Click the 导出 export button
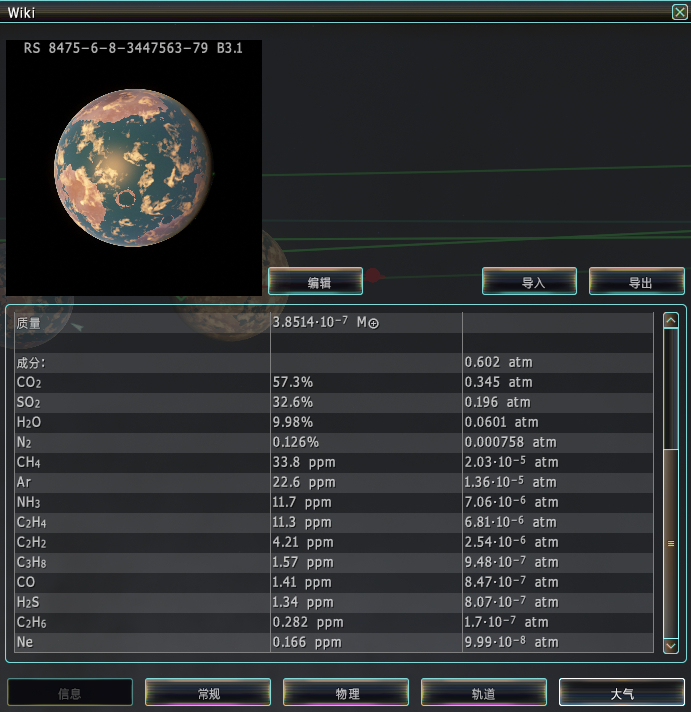 637,282
